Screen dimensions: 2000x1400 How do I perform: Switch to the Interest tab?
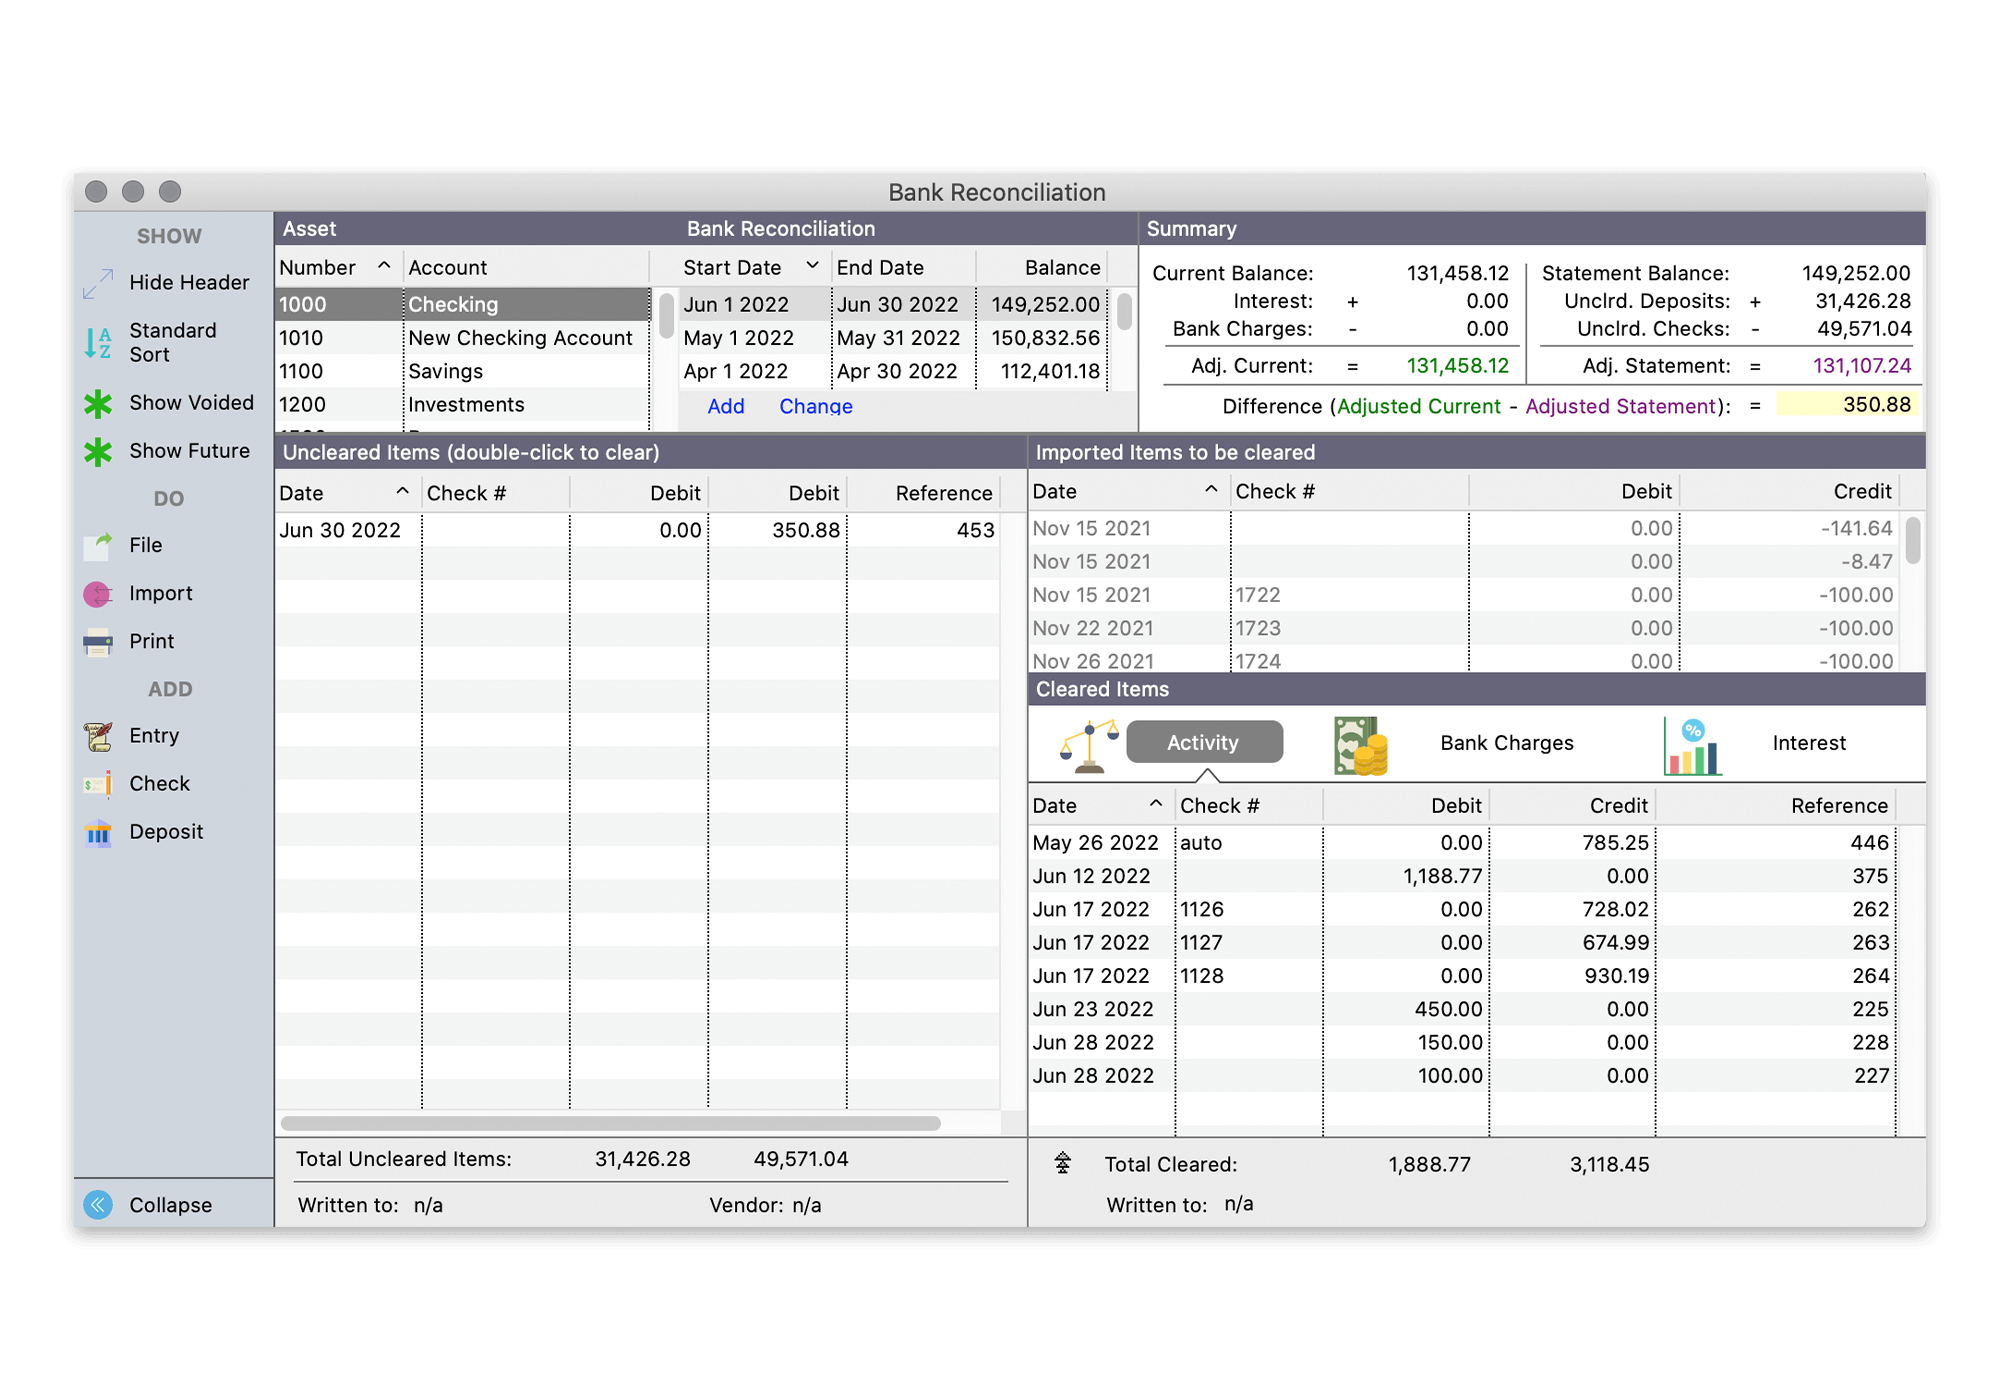1808,743
